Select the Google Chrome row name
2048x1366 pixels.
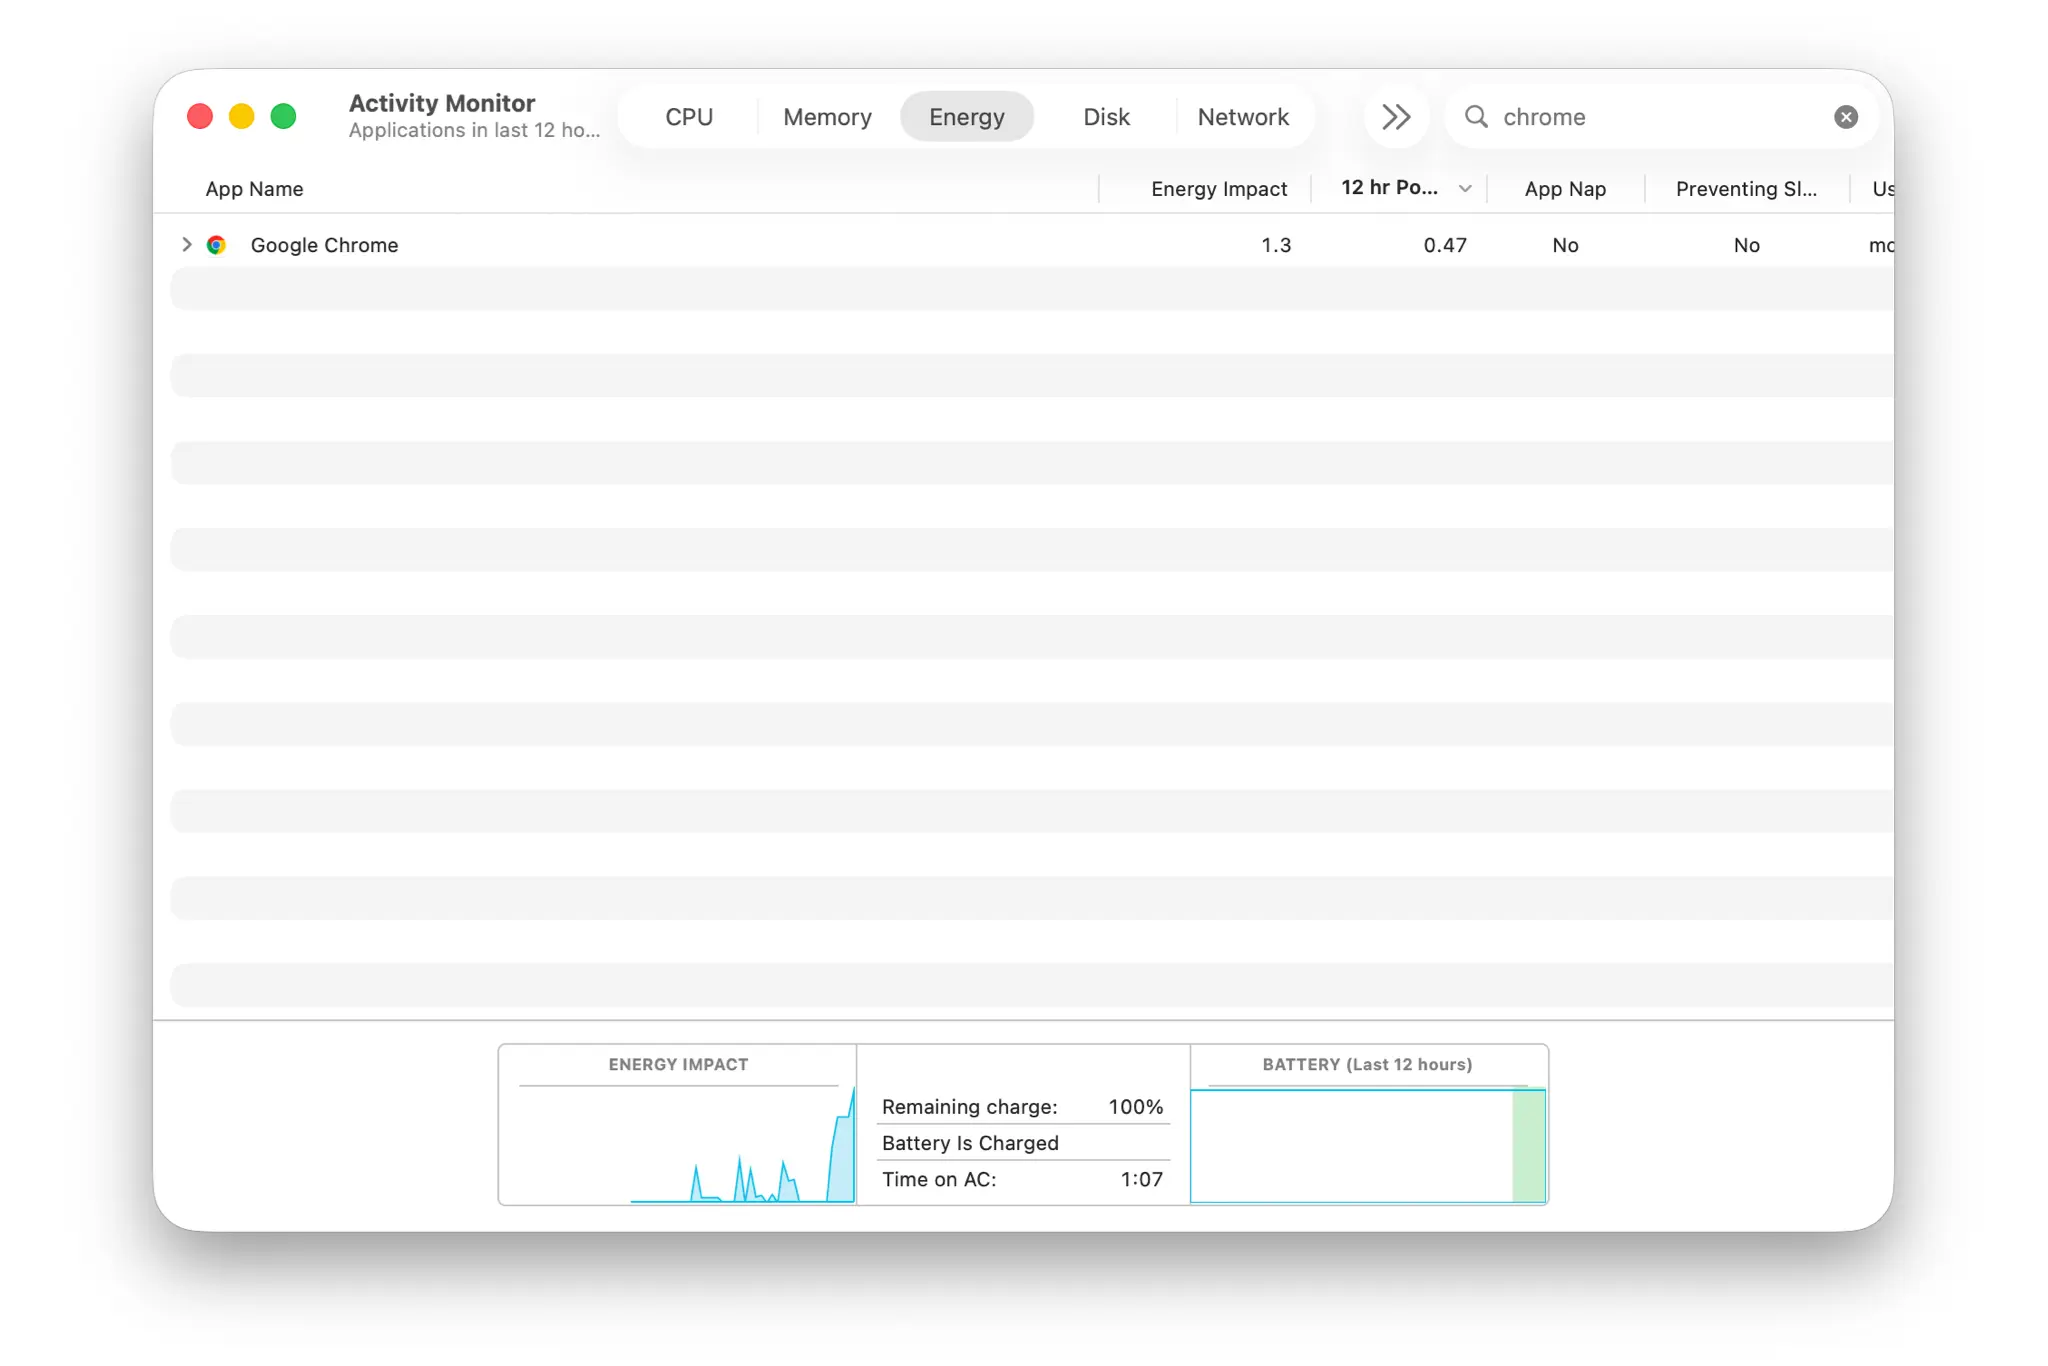[324, 245]
